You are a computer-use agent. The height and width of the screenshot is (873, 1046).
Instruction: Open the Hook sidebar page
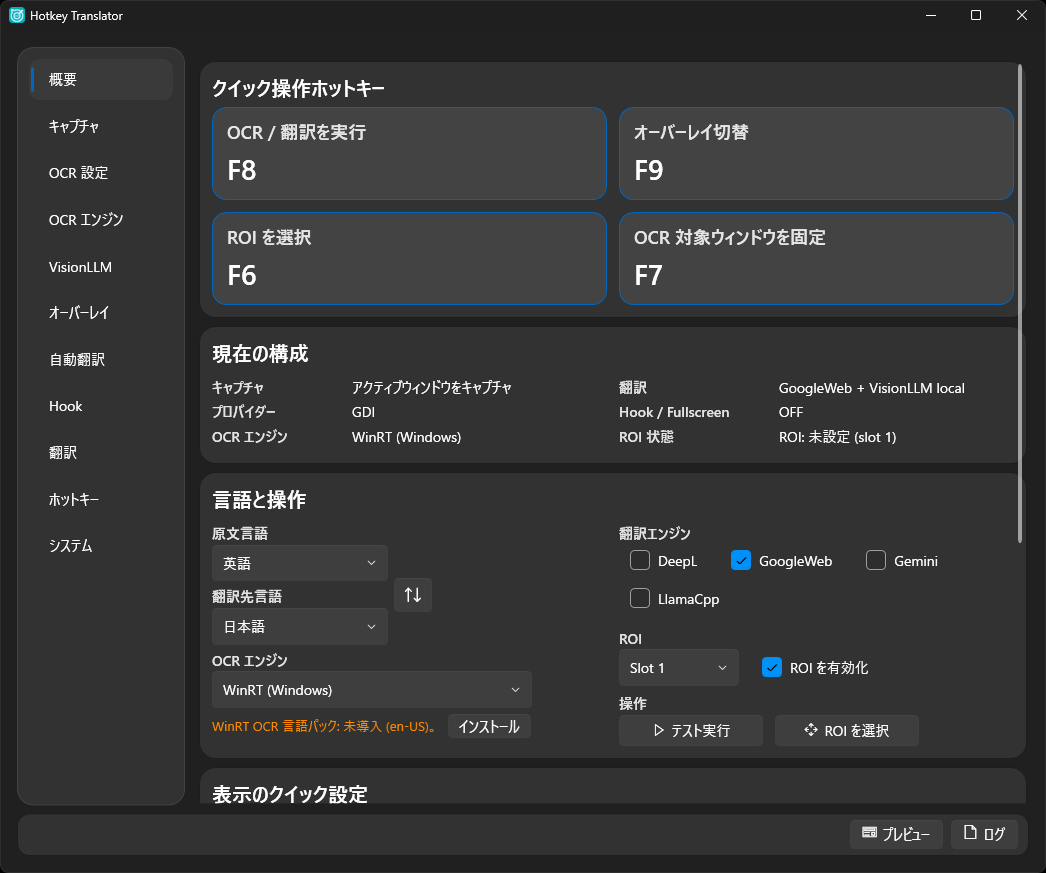[101, 406]
